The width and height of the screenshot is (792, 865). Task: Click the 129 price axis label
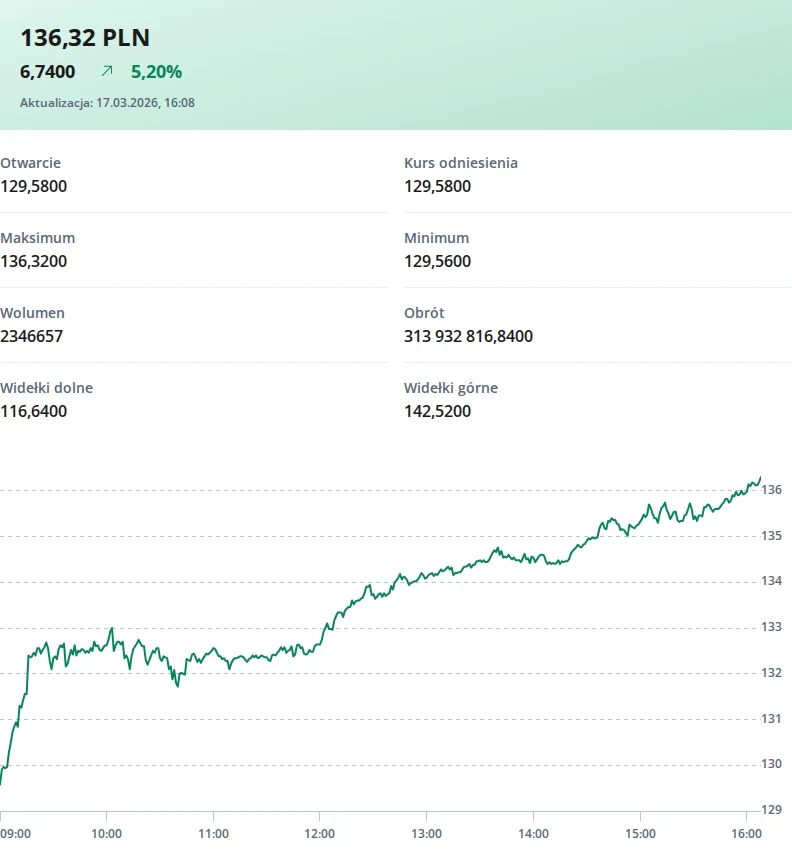pos(771,810)
